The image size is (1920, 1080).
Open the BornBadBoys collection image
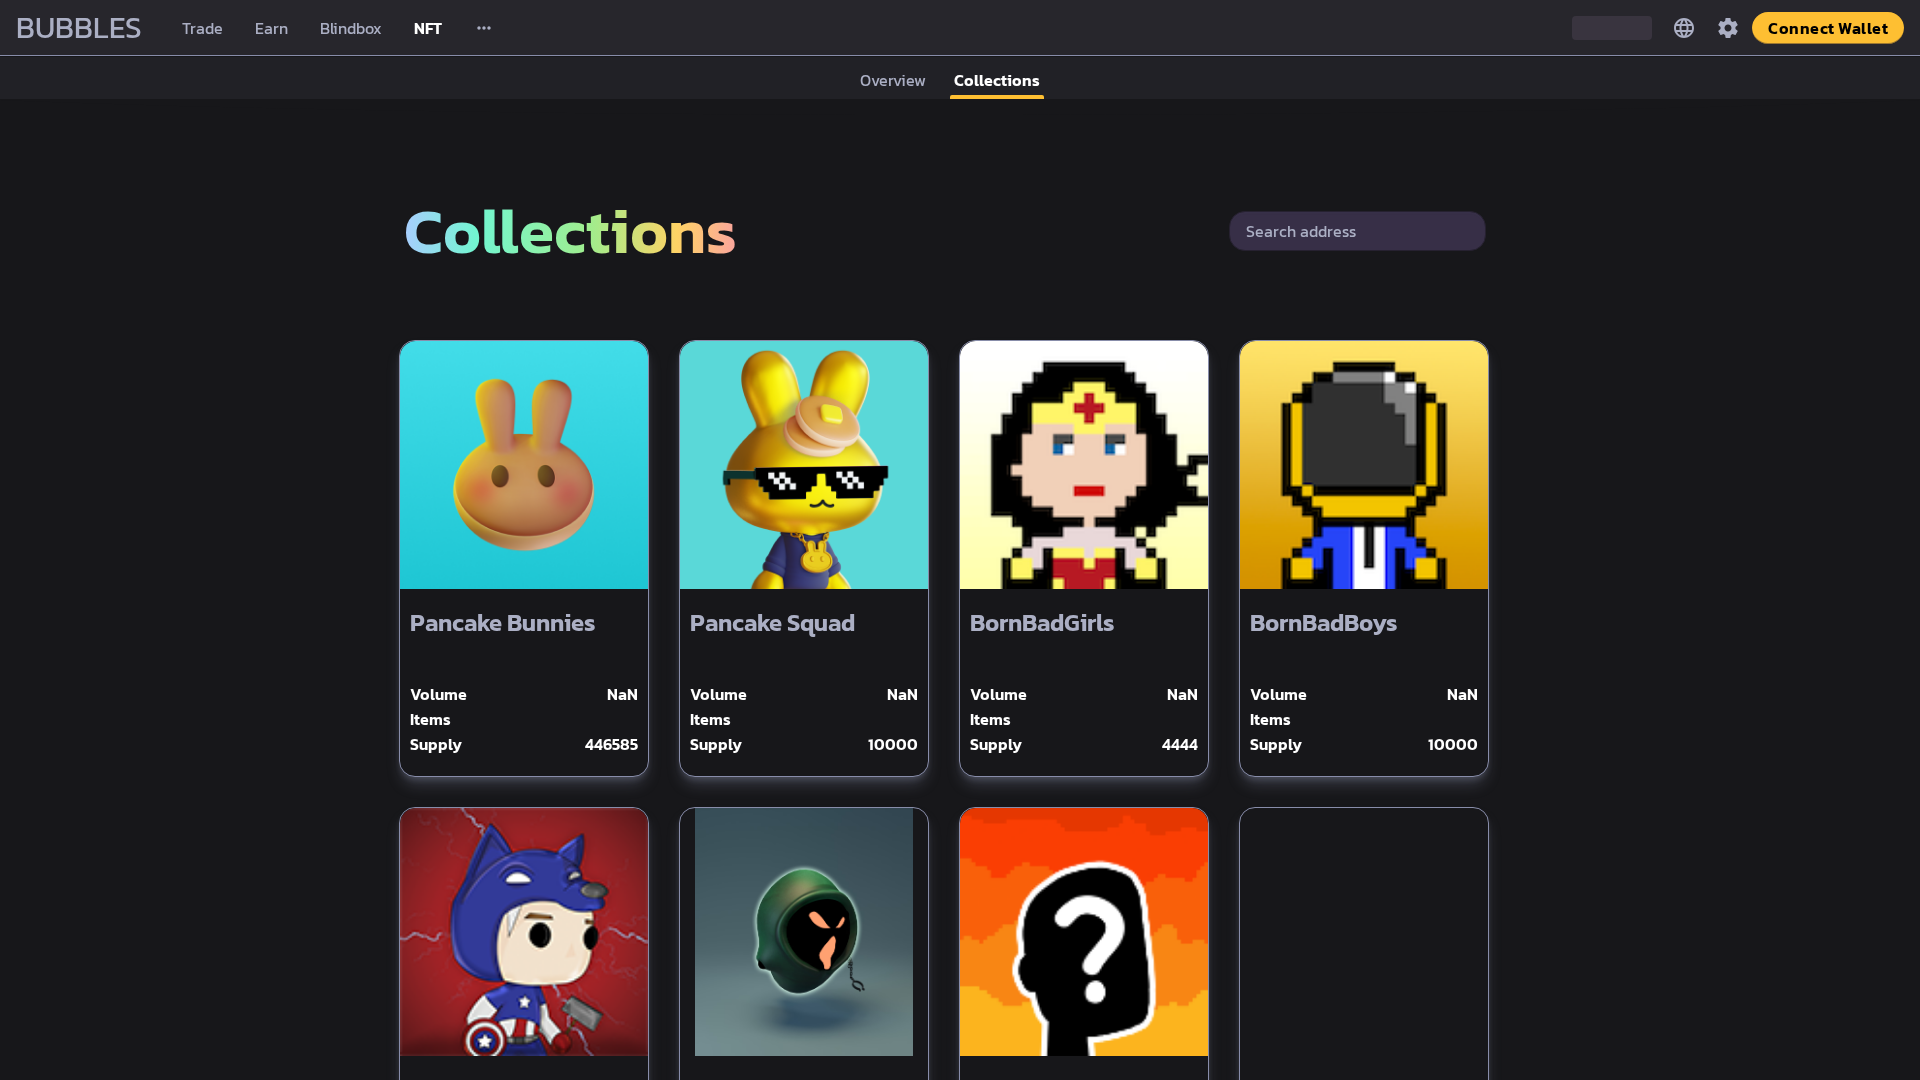point(1364,465)
